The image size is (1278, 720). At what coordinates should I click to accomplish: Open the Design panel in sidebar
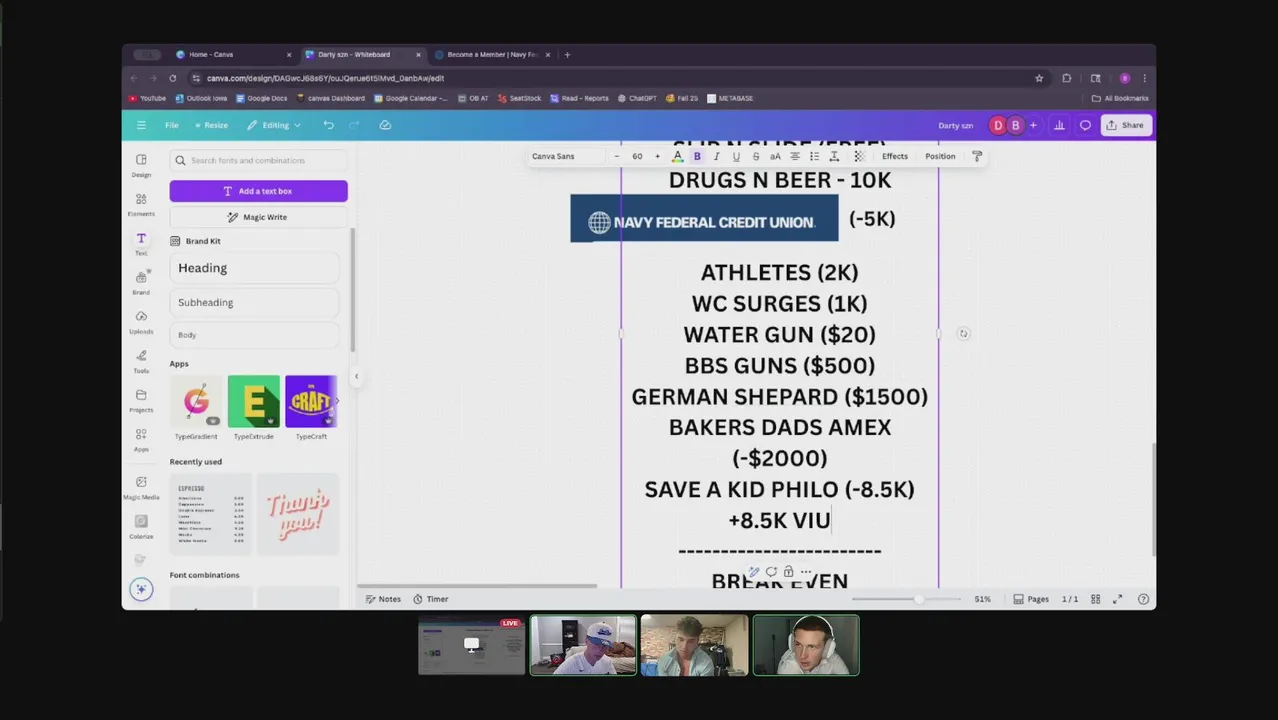[x=141, y=165]
